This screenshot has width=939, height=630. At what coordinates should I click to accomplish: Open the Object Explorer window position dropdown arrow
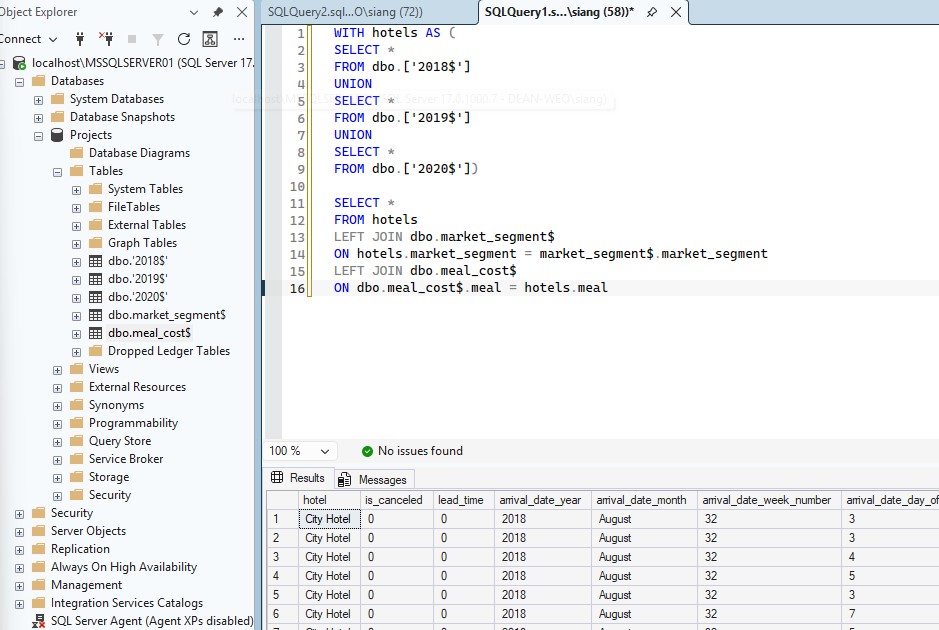[x=193, y=12]
